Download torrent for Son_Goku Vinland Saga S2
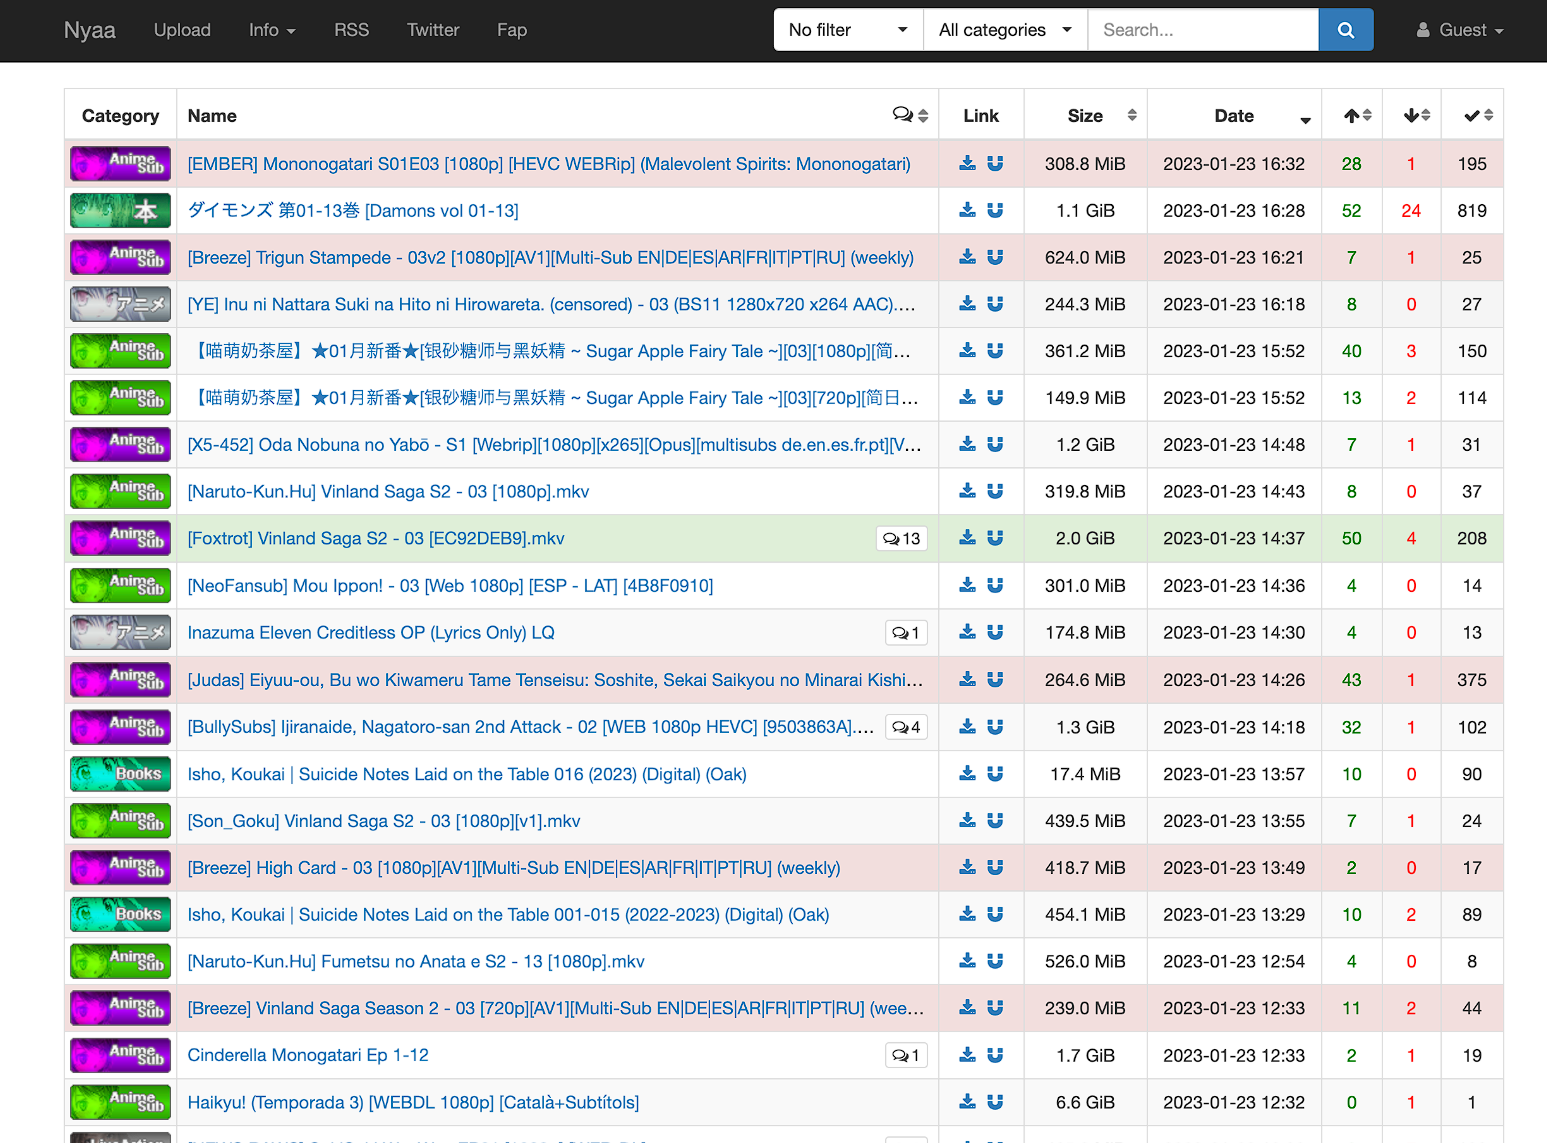The height and width of the screenshot is (1143, 1547). (967, 820)
